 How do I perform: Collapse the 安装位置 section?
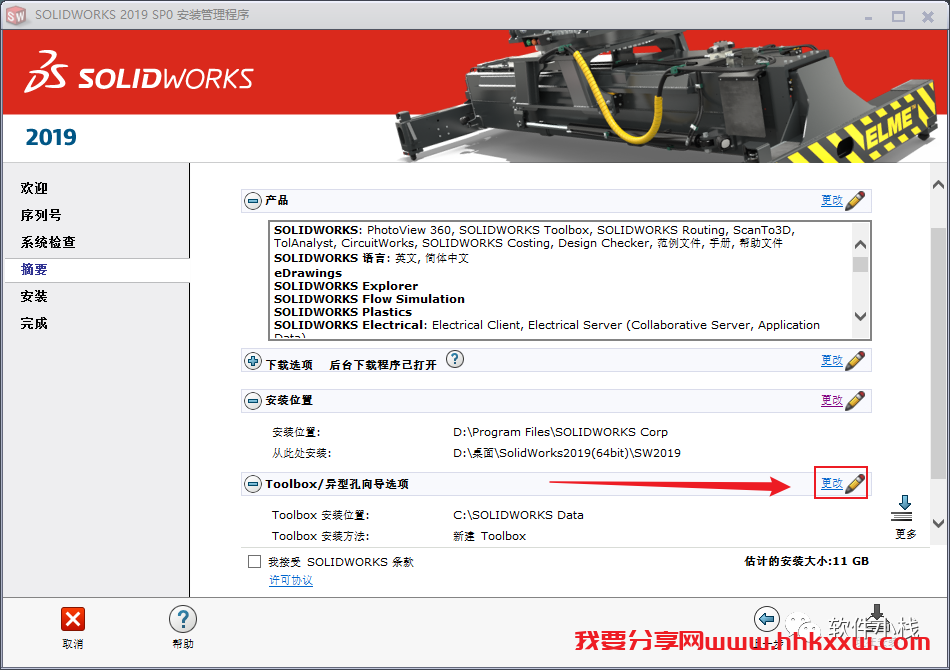pos(253,400)
